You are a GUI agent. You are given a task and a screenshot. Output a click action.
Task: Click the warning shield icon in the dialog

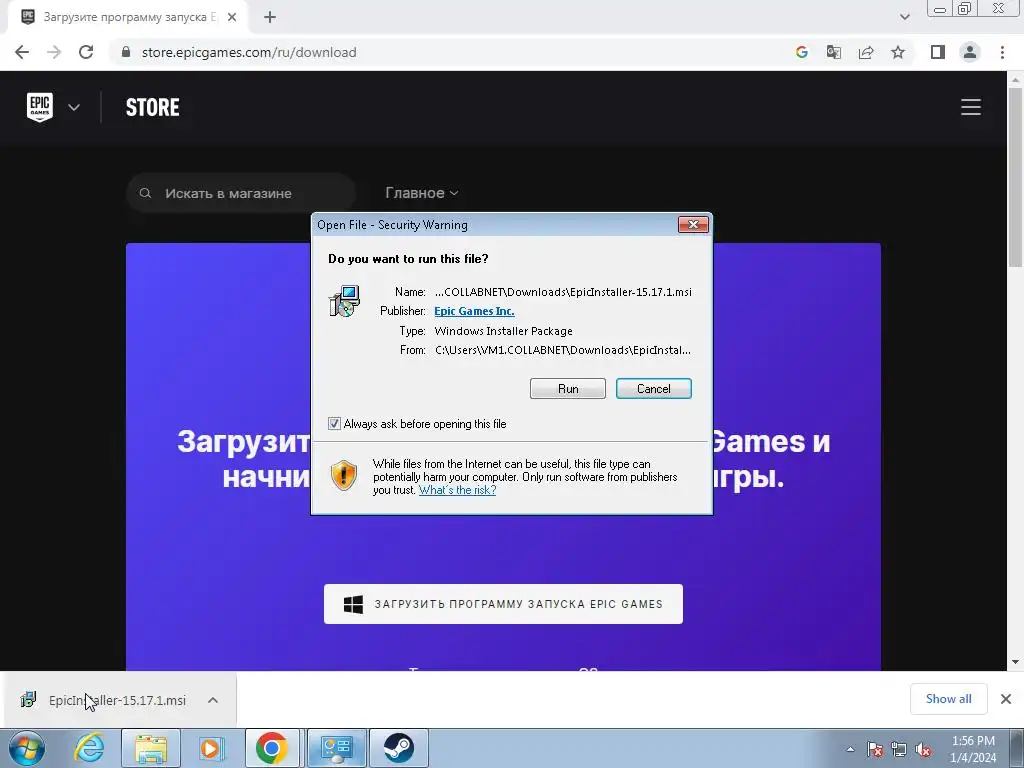tap(344, 475)
